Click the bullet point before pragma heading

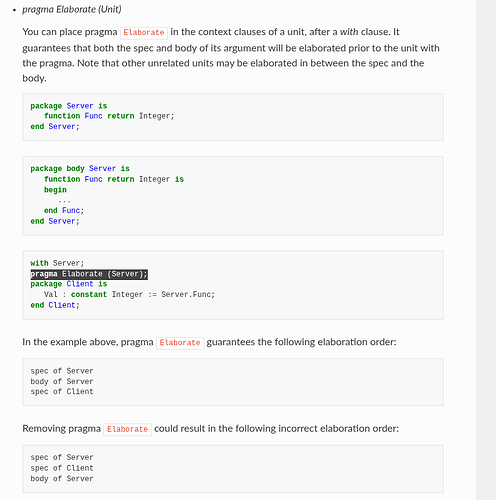(14, 10)
